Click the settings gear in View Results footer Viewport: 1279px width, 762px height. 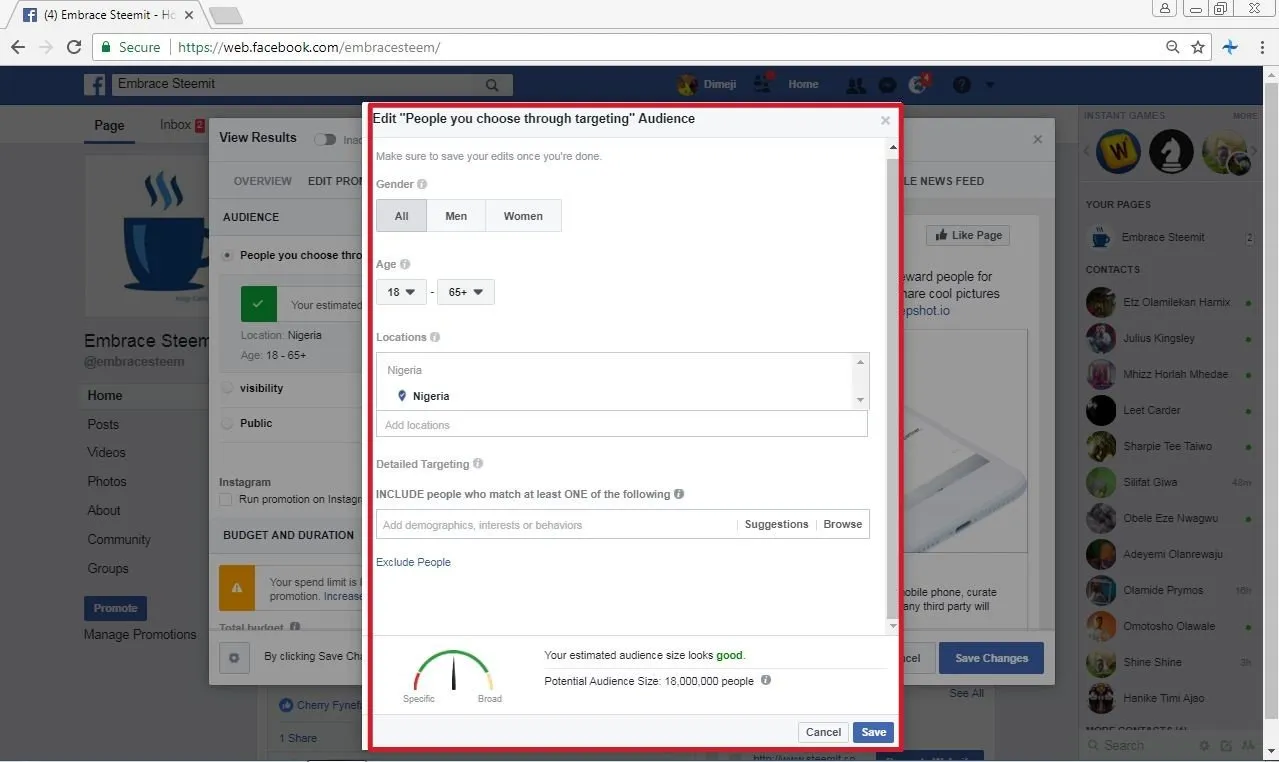pos(234,658)
